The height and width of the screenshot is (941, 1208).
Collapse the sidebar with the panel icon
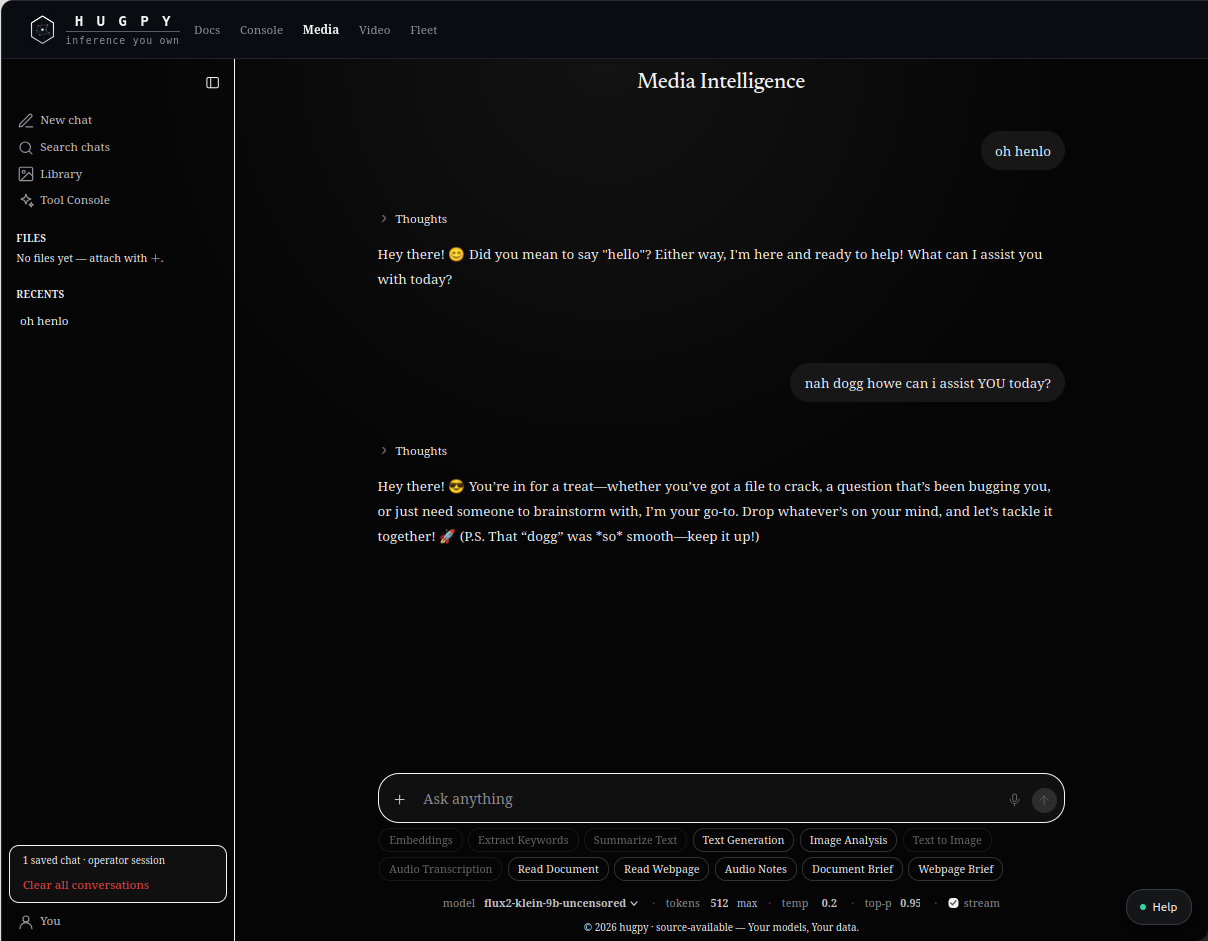tap(212, 83)
